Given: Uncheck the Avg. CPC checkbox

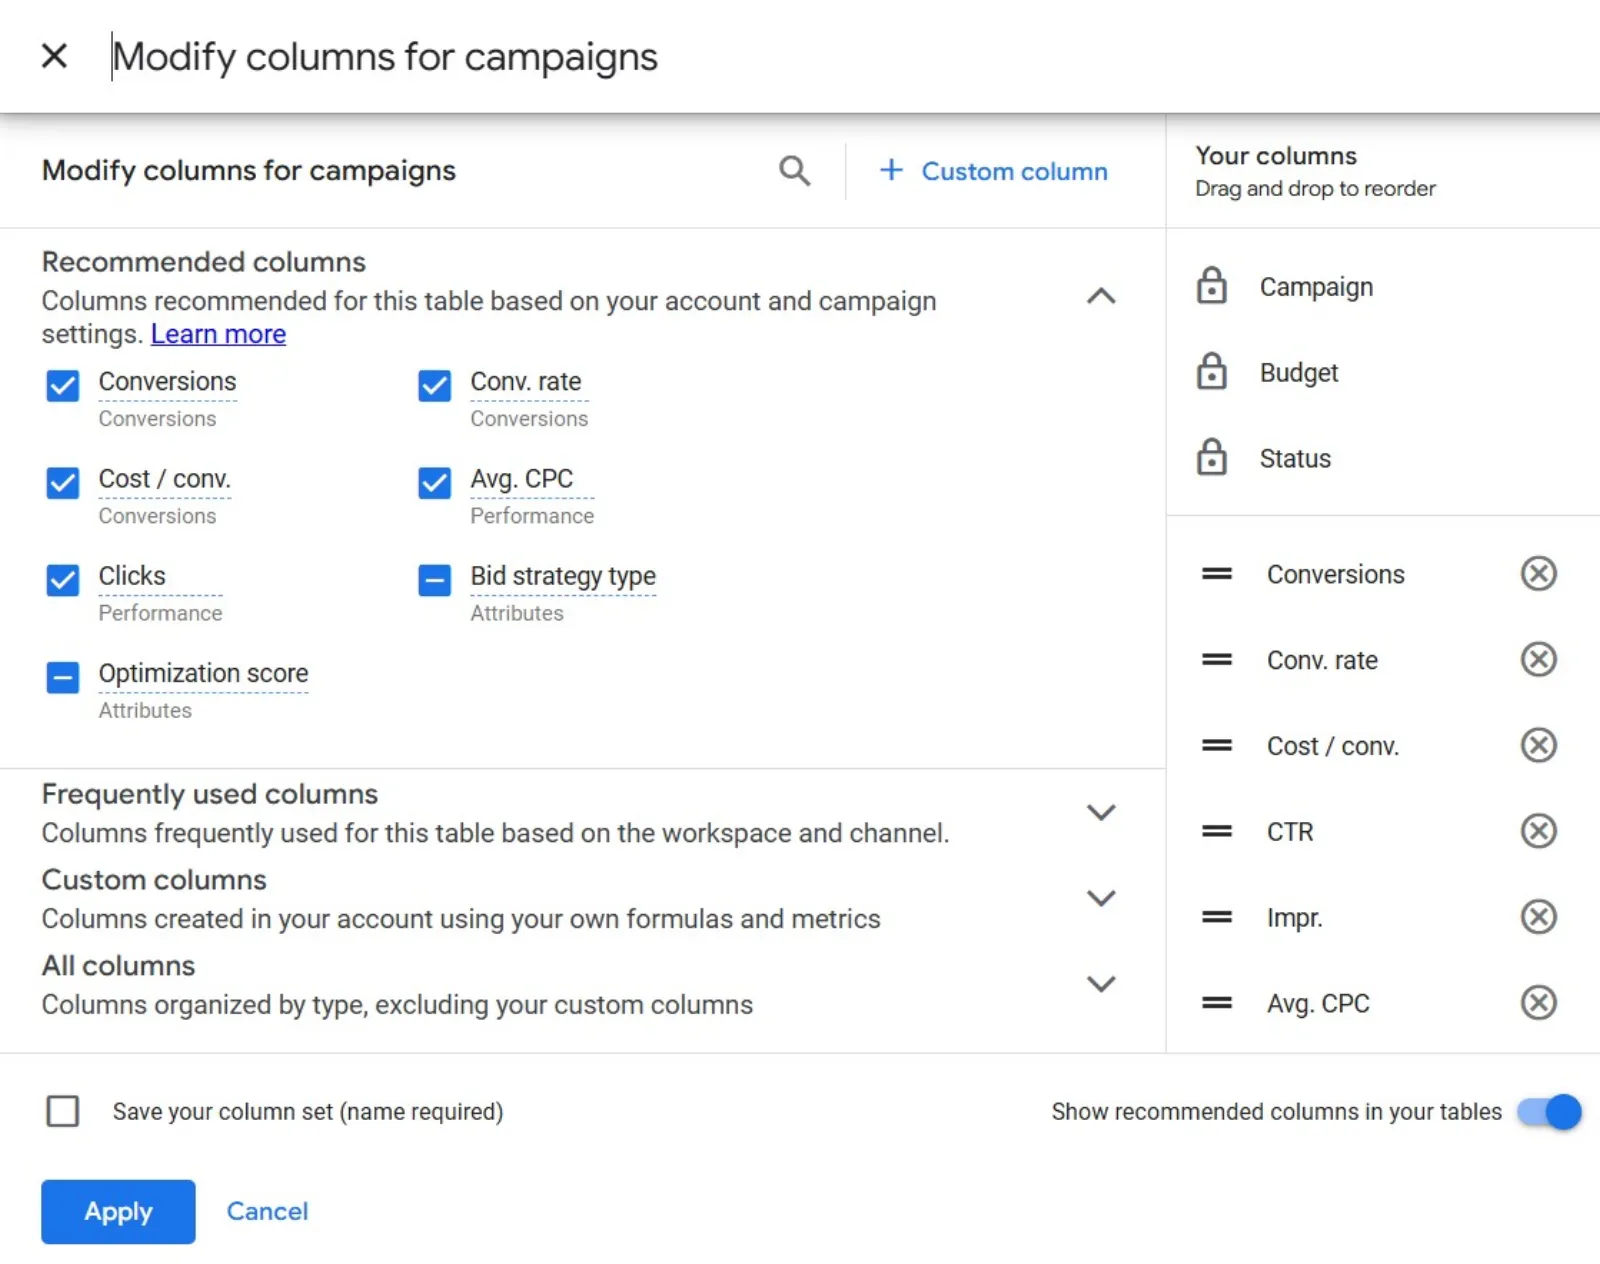Looking at the screenshot, I should (435, 483).
